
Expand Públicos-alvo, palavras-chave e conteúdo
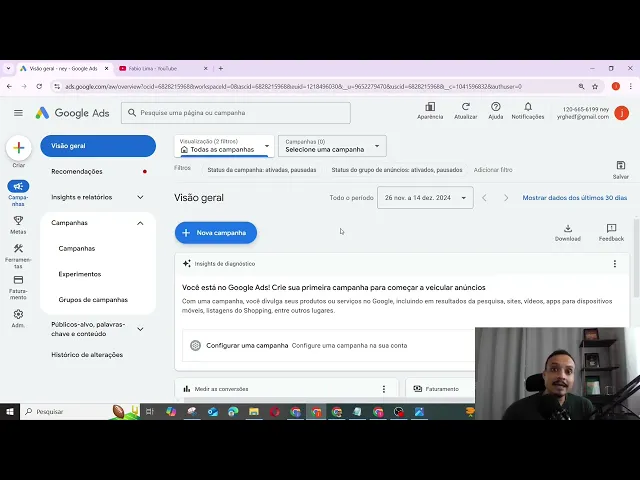pos(140,329)
